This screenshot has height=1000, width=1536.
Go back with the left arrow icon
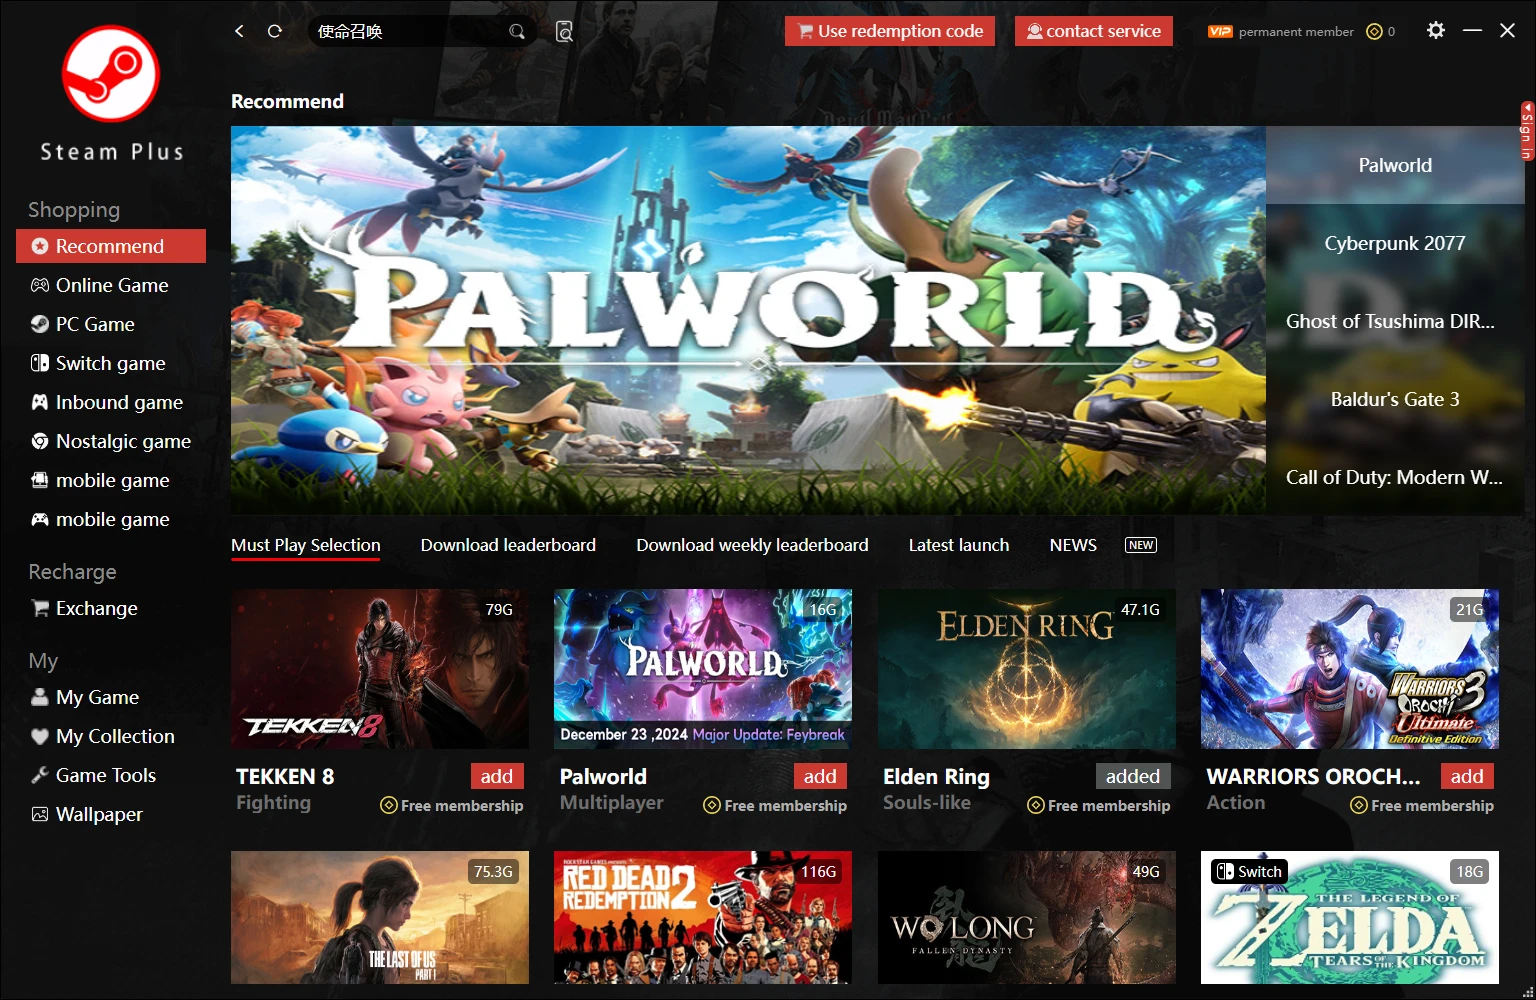point(239,31)
